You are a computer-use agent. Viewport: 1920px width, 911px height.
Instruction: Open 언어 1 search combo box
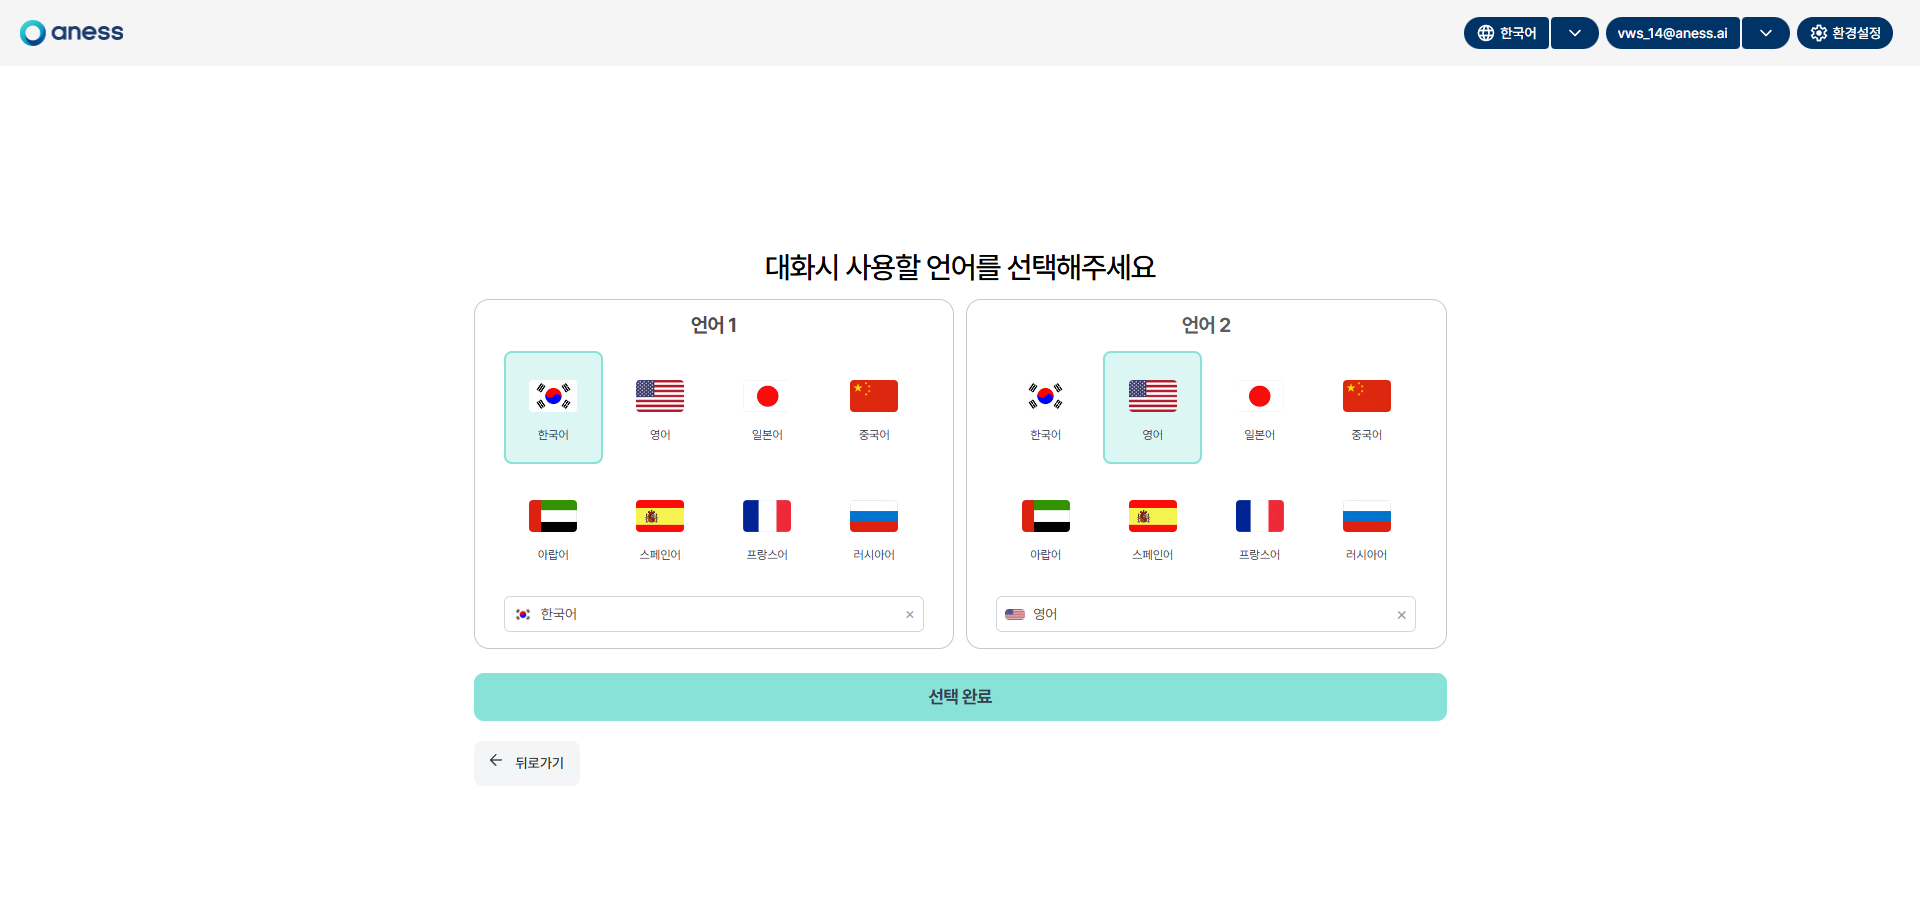pos(714,614)
